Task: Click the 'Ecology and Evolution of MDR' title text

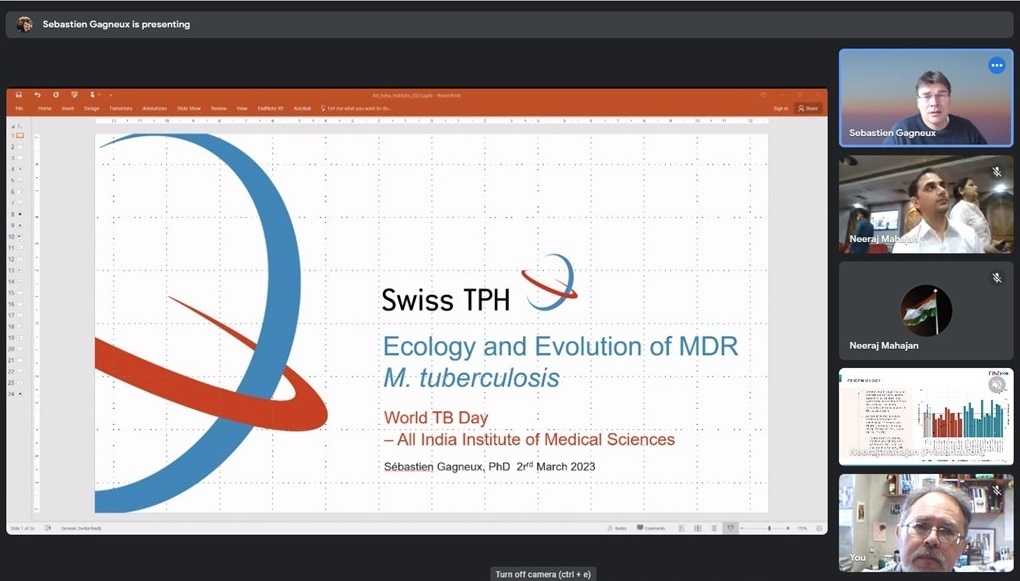Action: click(561, 346)
